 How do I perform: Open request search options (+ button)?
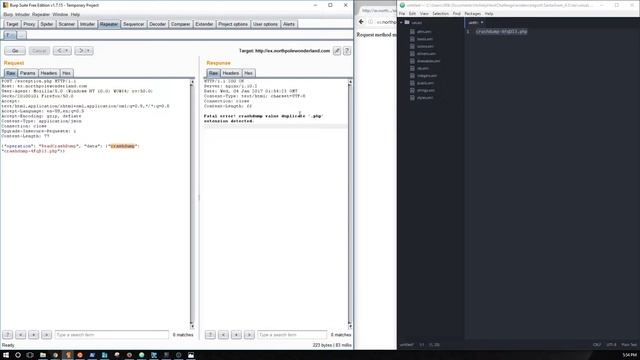tap(34, 335)
